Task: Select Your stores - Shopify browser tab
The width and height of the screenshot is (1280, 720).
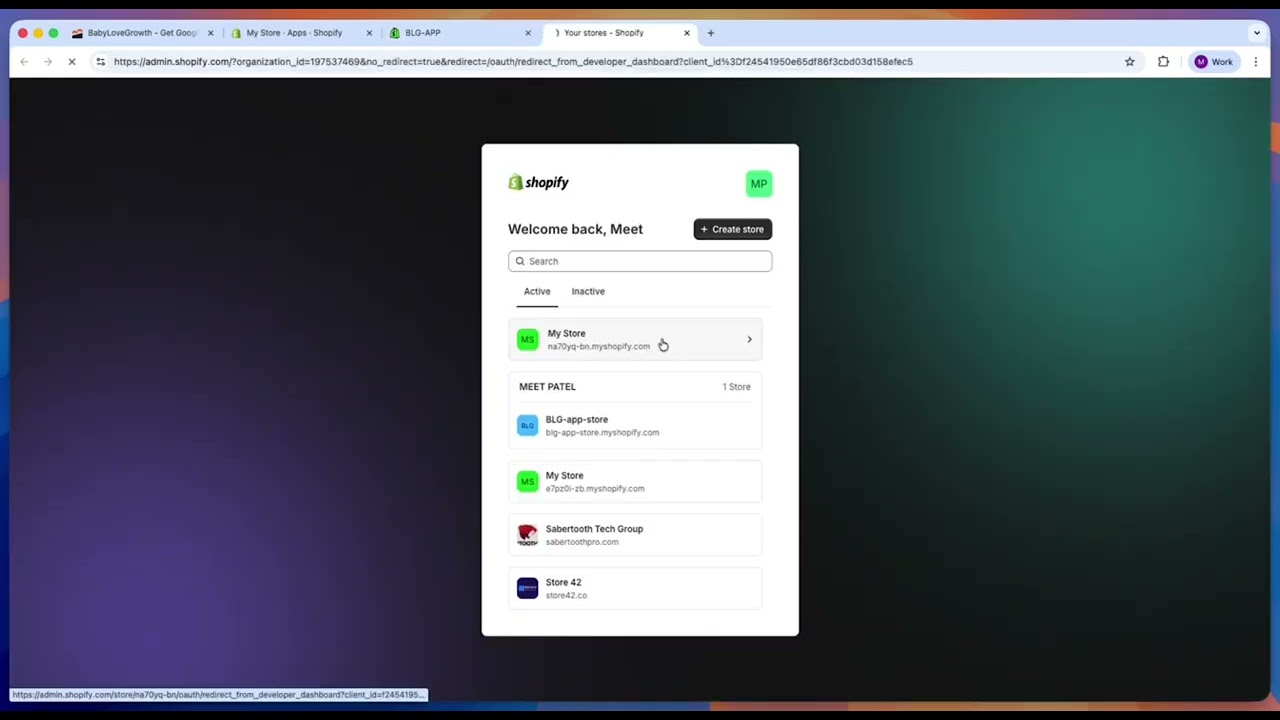Action: pyautogui.click(x=620, y=33)
